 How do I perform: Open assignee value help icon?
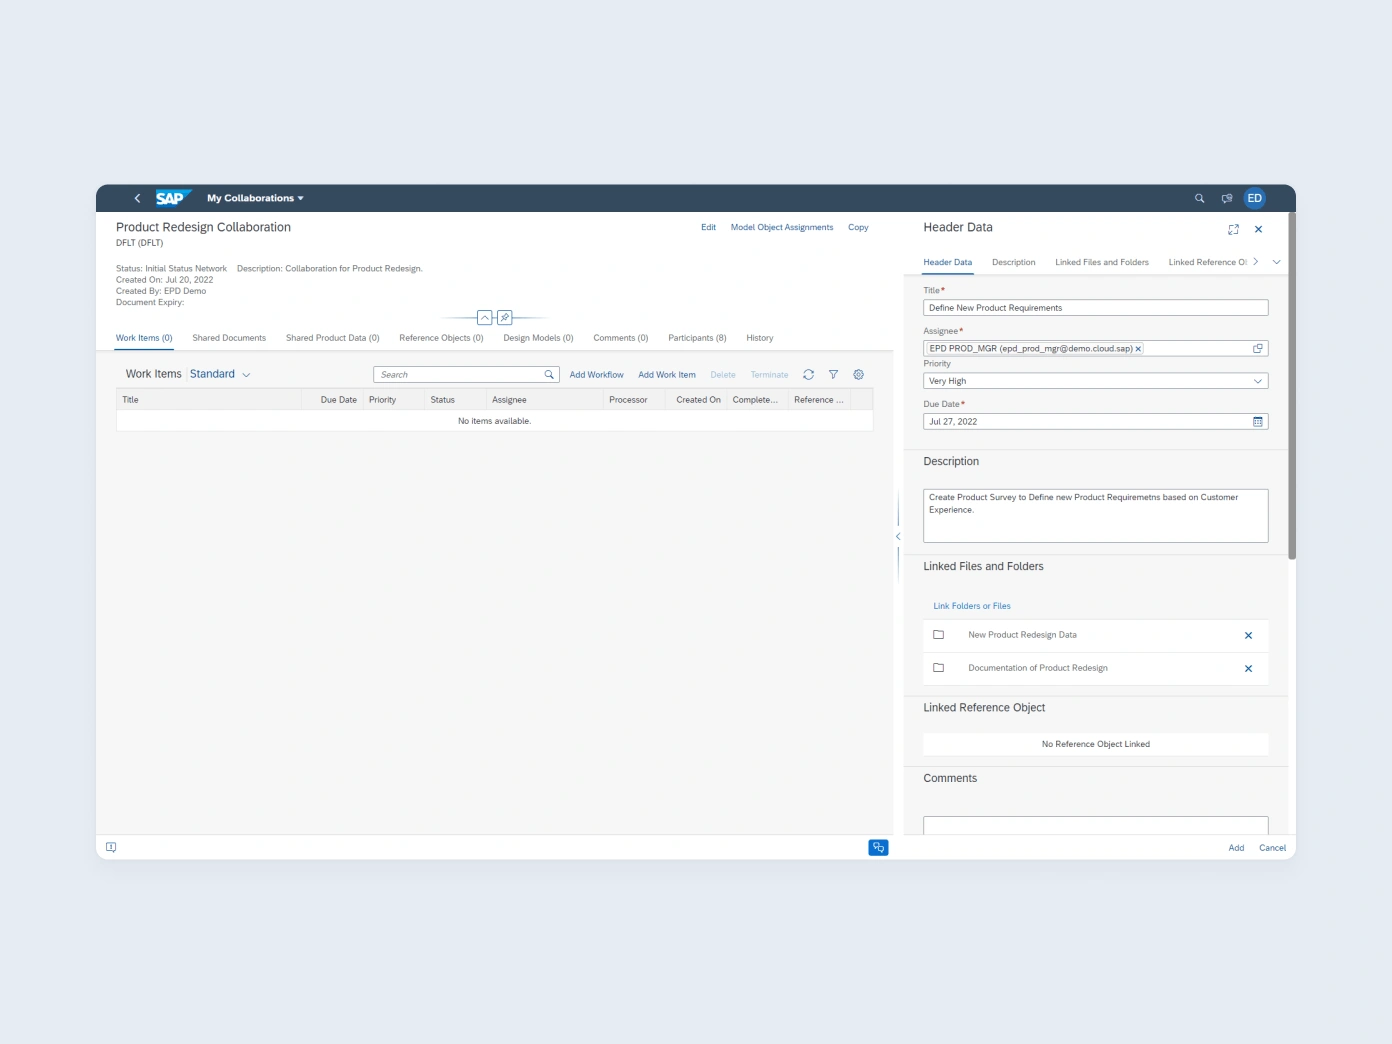pos(1258,348)
